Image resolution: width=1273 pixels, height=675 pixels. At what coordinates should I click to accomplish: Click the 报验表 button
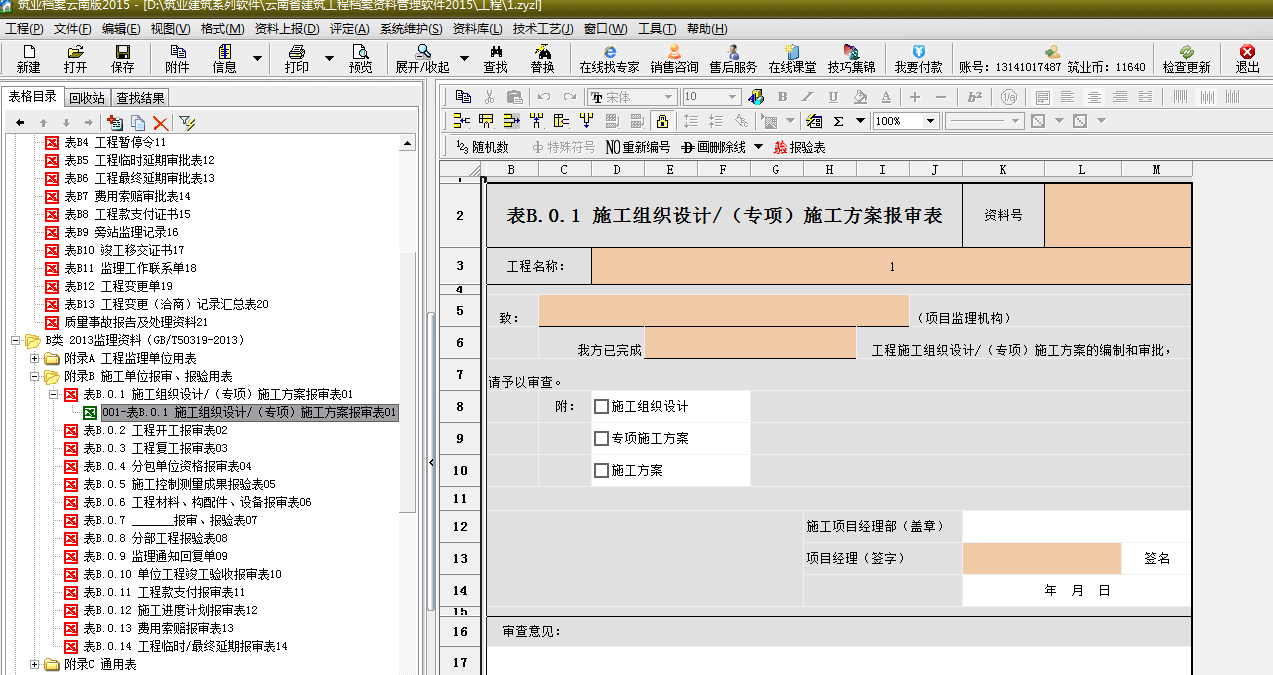(x=800, y=147)
